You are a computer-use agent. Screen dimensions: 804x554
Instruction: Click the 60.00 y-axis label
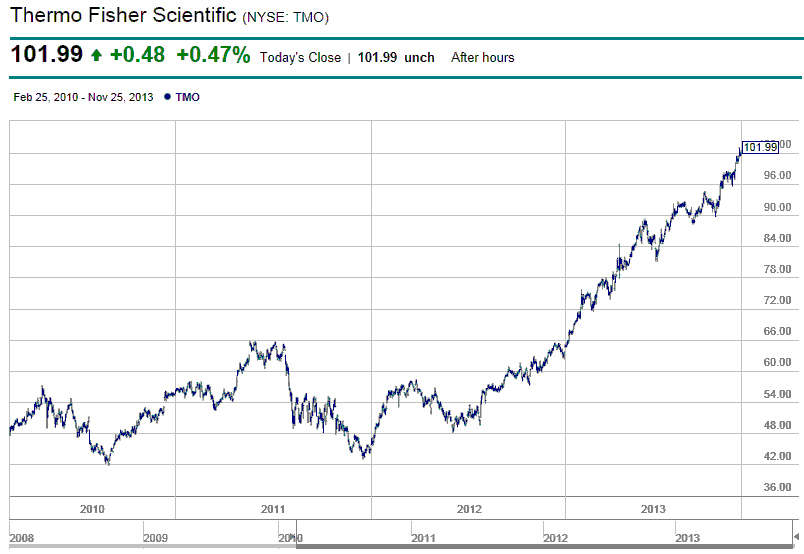coord(777,362)
